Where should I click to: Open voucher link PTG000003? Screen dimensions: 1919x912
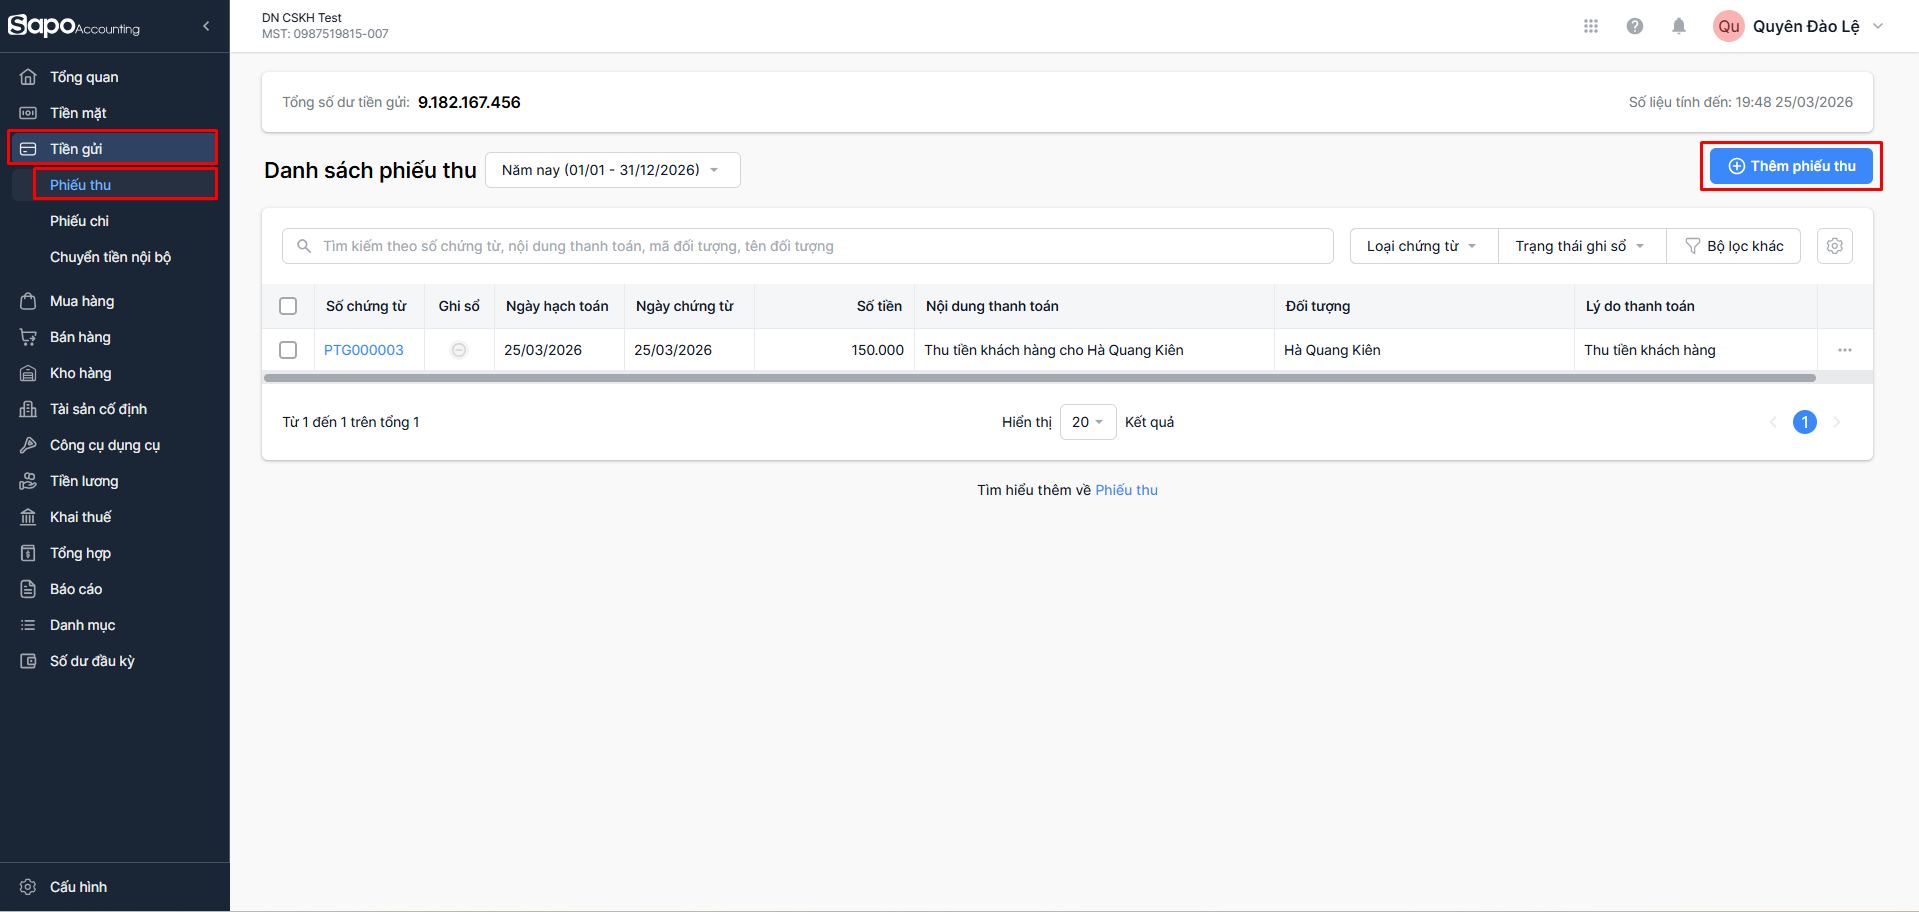pos(364,350)
